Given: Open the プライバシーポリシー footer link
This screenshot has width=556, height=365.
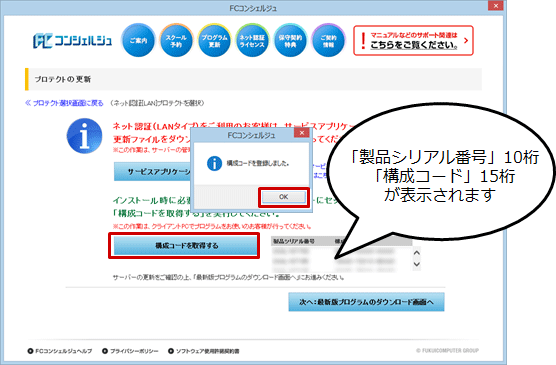Looking at the screenshot, I should point(130,351).
